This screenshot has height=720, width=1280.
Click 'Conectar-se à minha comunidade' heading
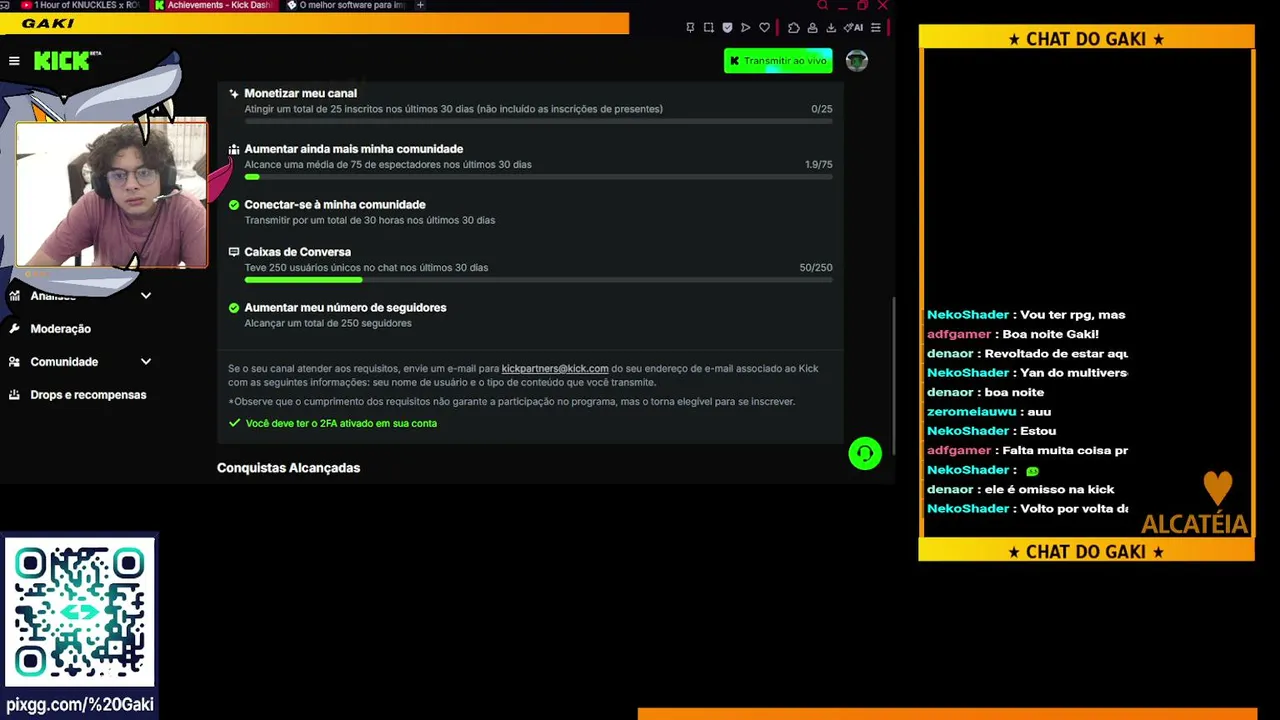(335, 205)
